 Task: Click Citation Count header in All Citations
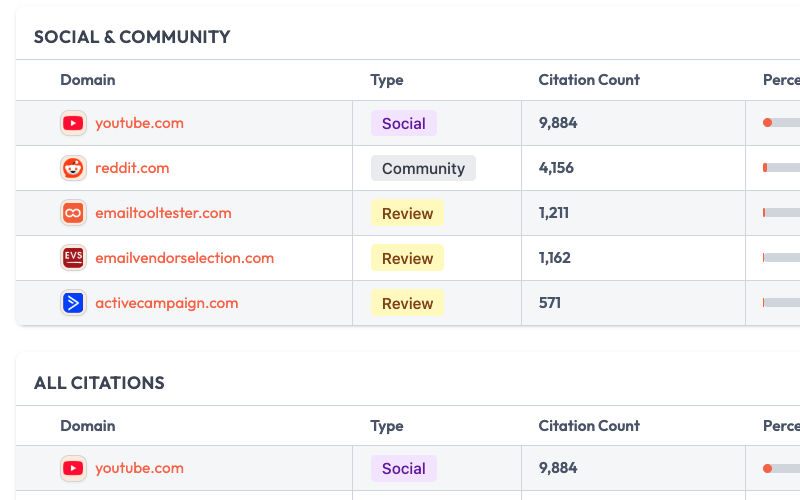tap(589, 426)
